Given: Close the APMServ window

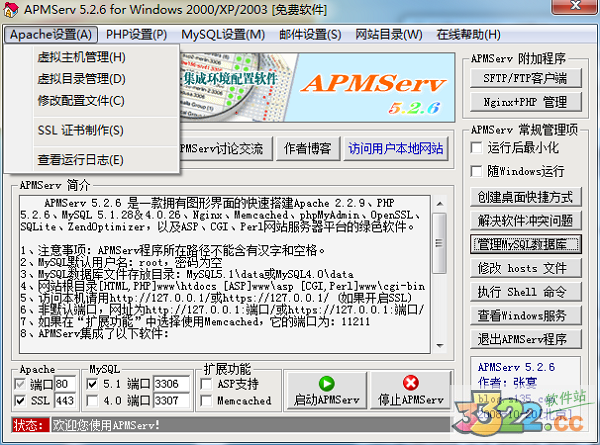Looking at the screenshot, I should (576, 5).
